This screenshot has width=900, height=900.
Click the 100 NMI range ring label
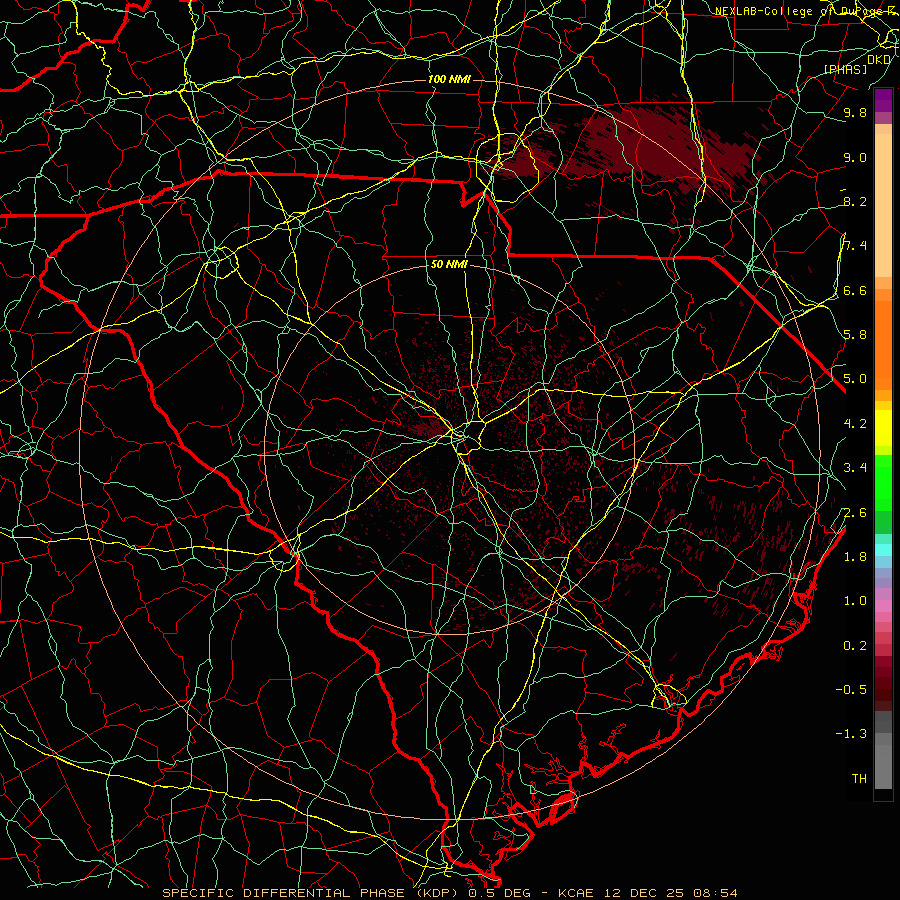[x=449, y=79]
